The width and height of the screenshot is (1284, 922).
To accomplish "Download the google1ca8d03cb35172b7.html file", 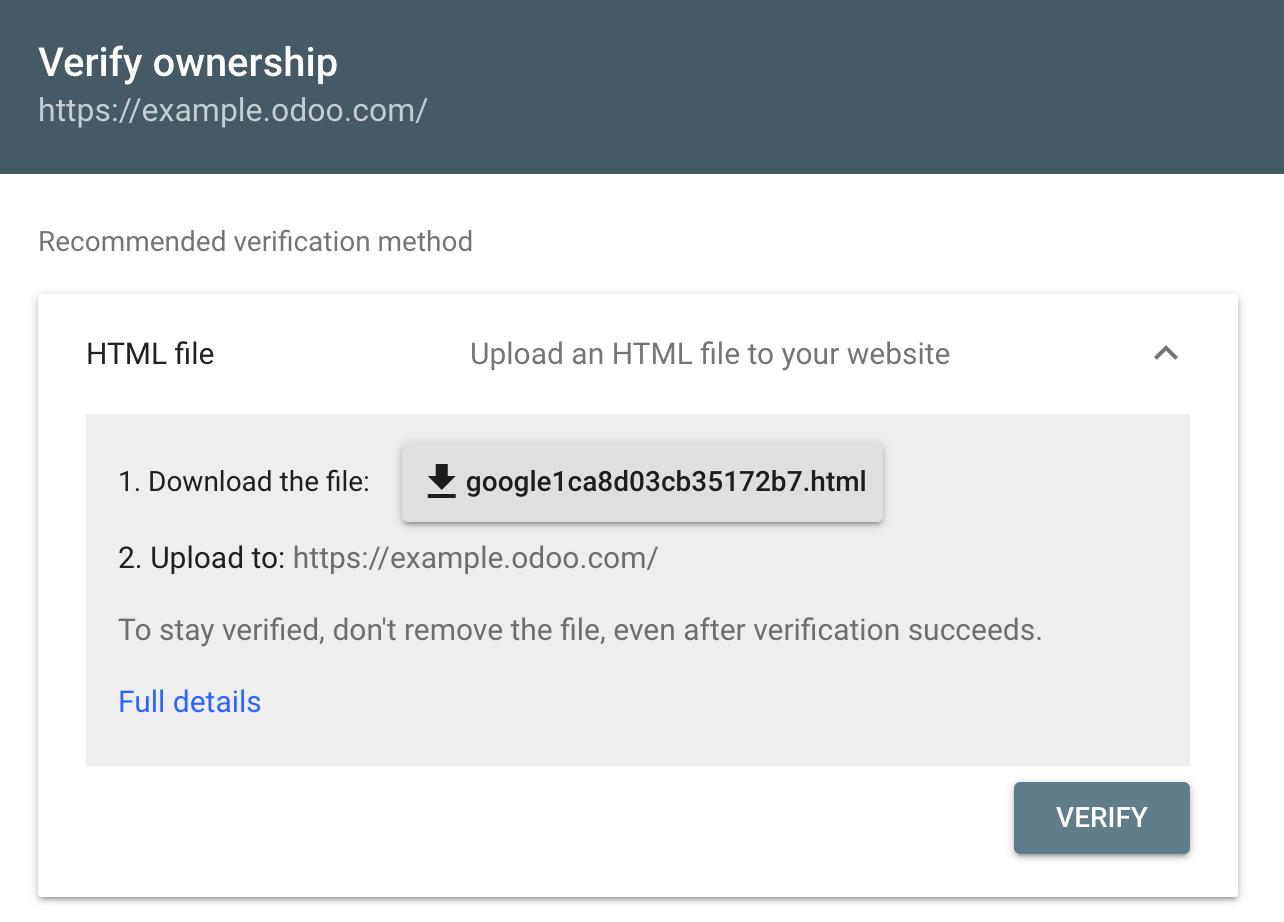I will [641, 482].
